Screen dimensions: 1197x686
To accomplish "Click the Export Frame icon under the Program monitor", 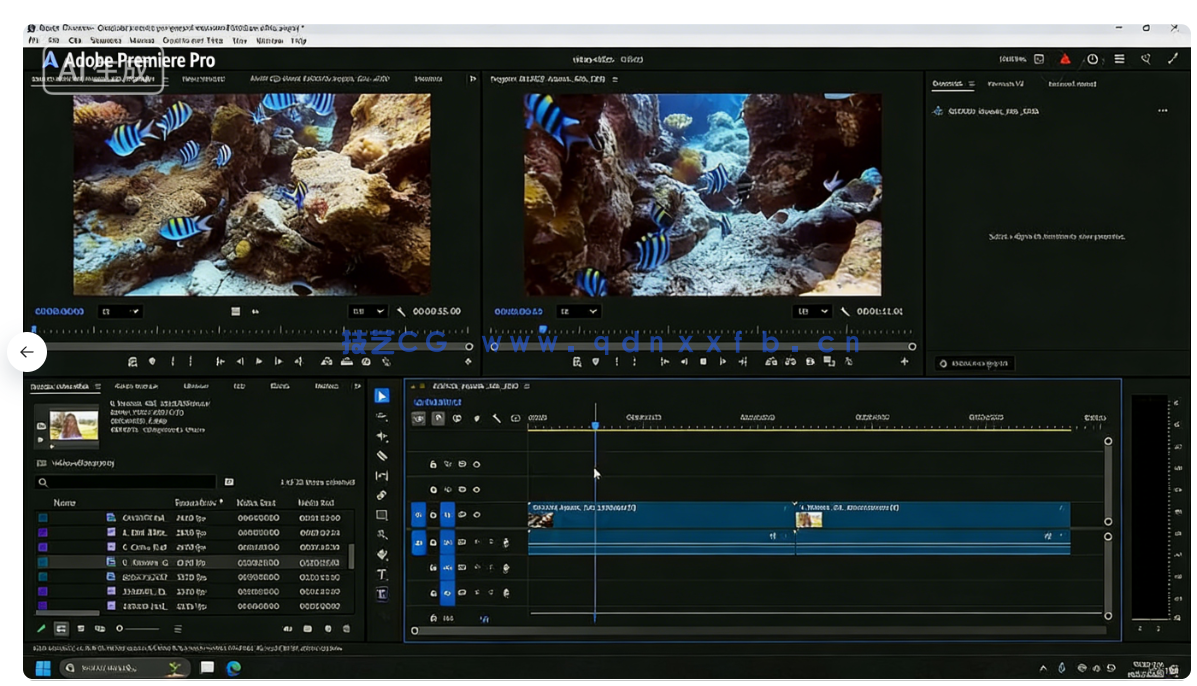I will (x=809, y=362).
